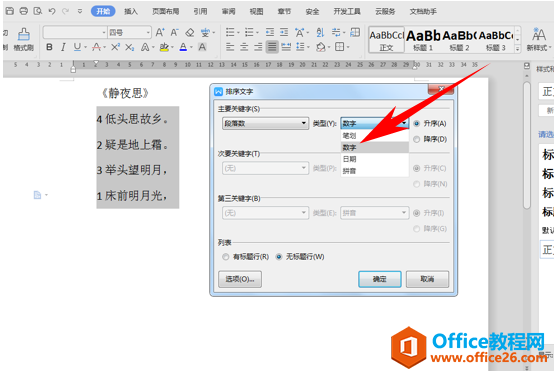
Task: Open Print Preview icon
Action: point(37,11)
